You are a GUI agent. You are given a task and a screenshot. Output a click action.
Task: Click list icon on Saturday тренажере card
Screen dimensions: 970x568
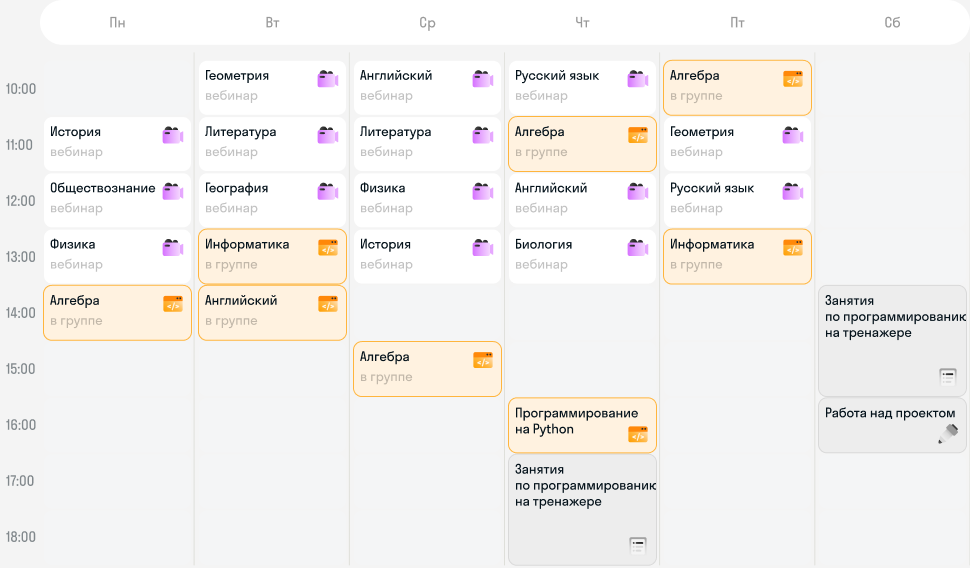(x=948, y=376)
